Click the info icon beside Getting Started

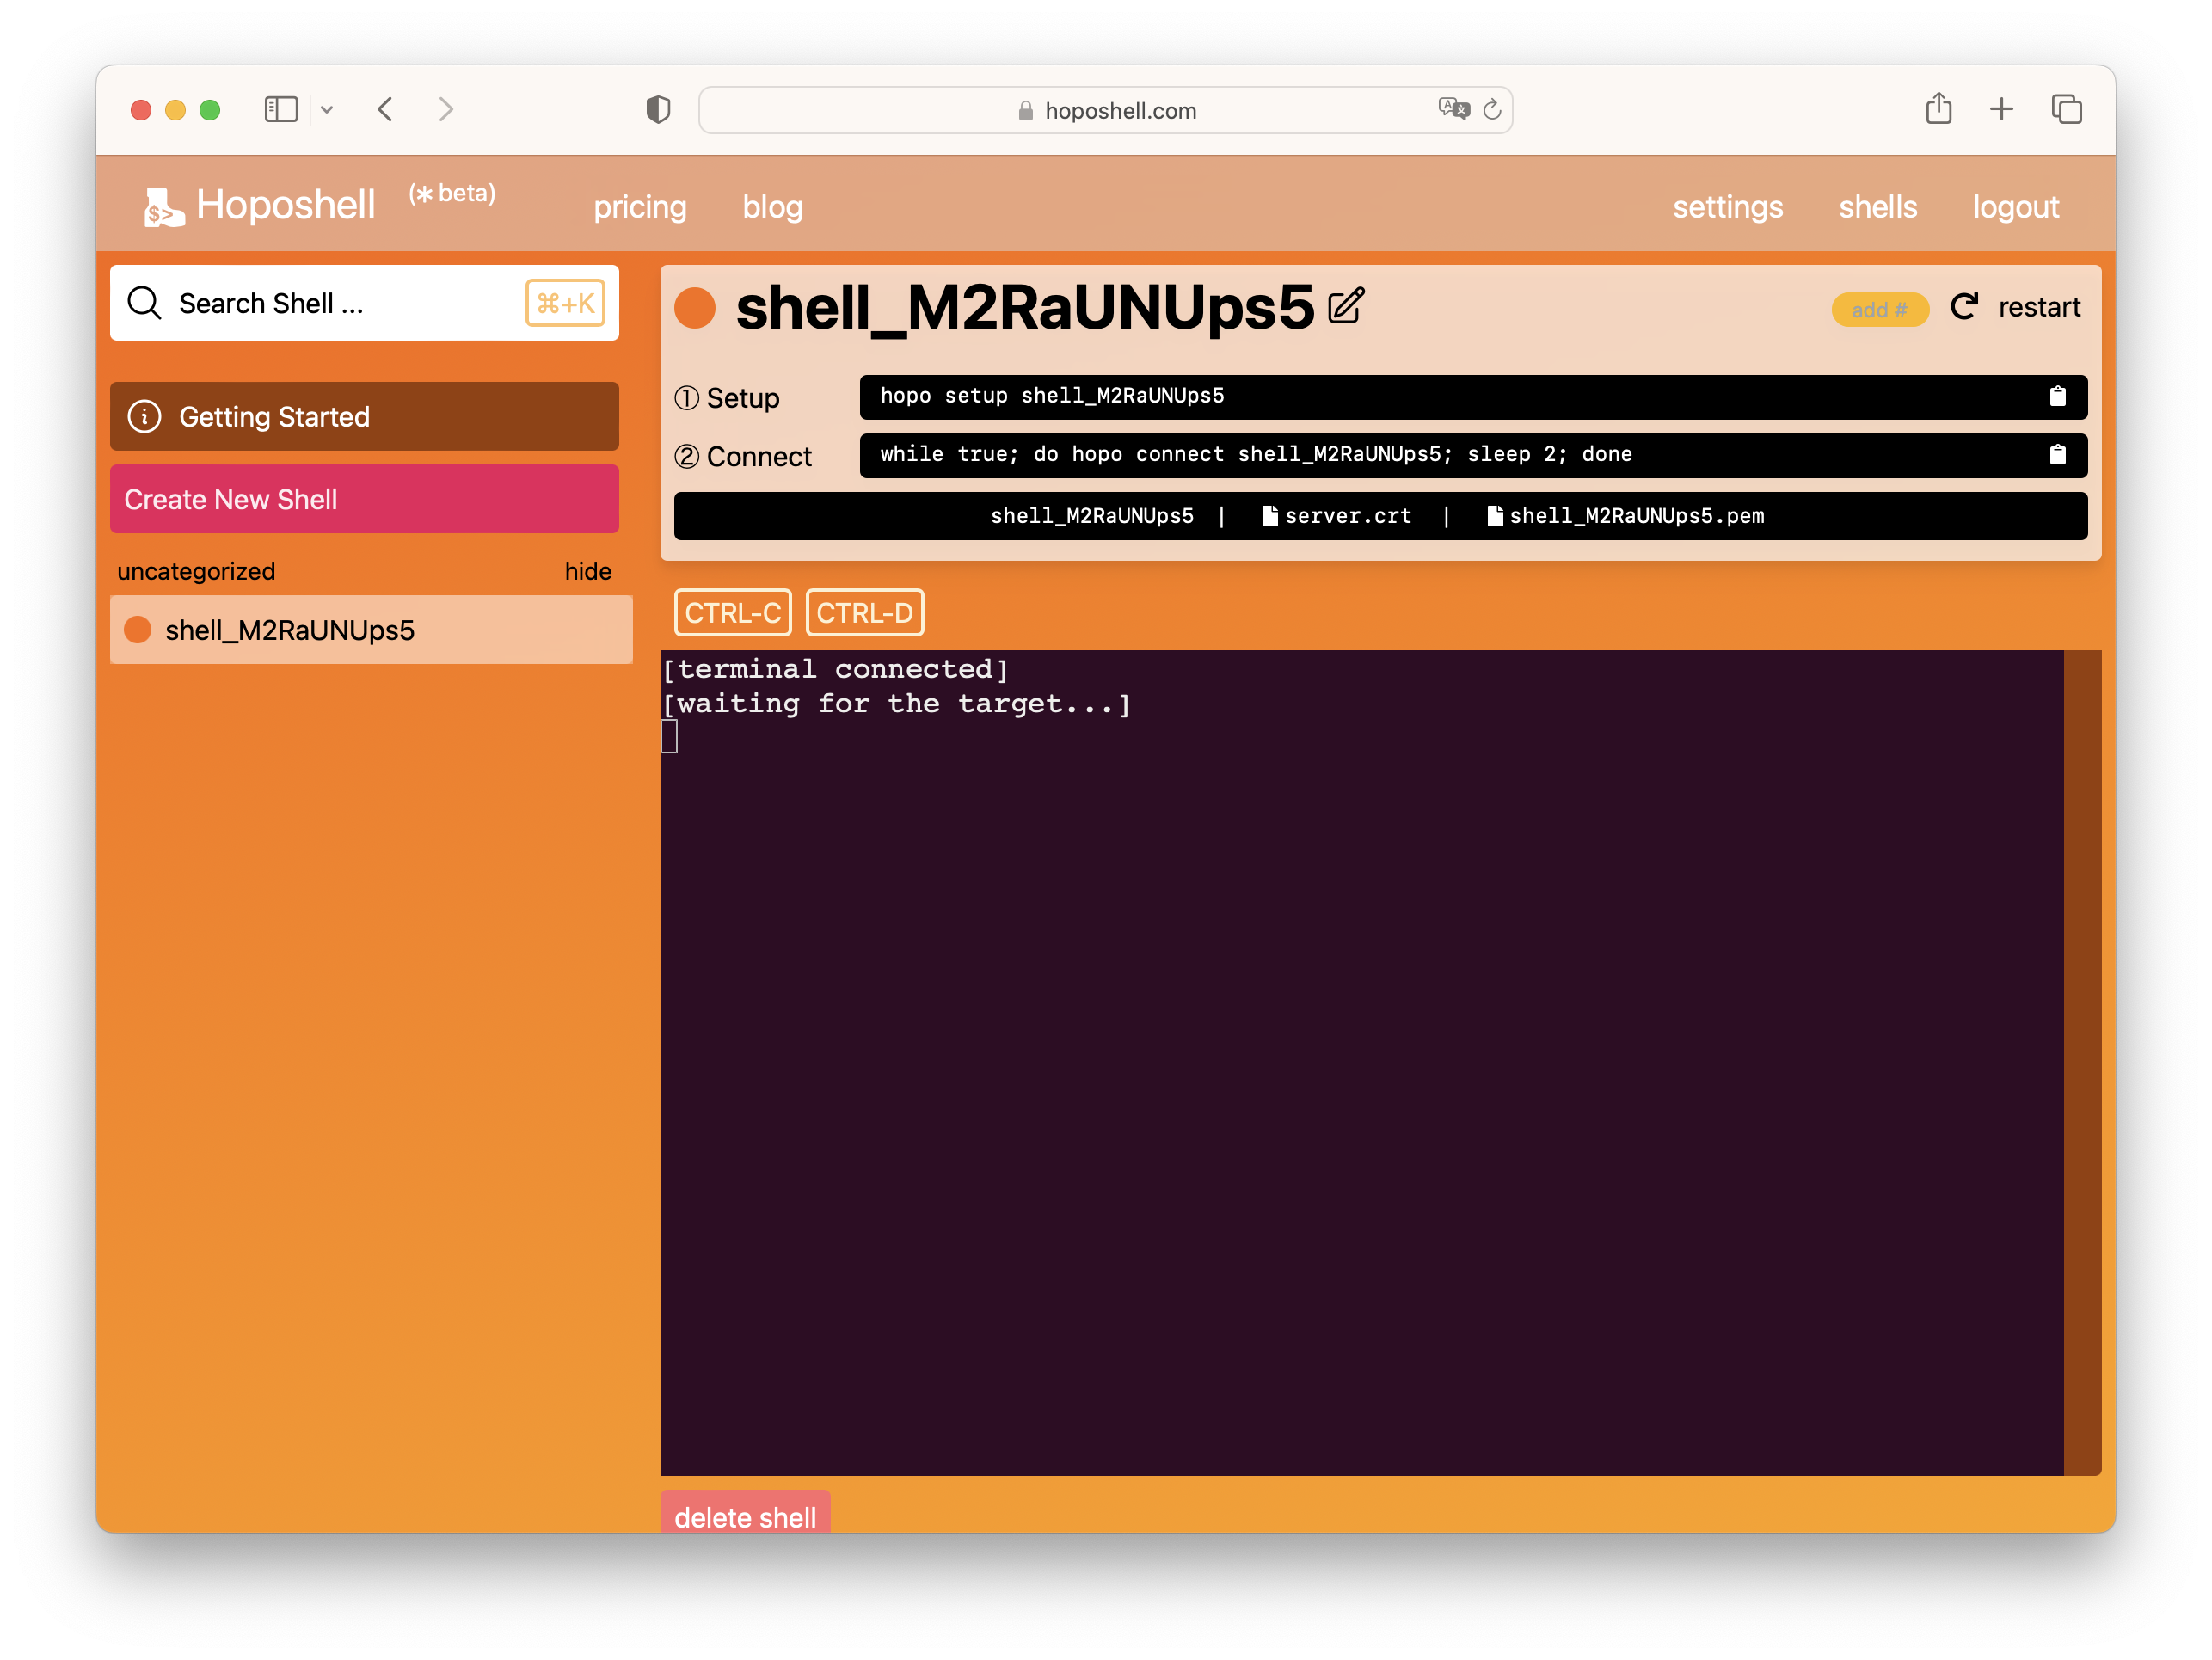click(x=144, y=416)
